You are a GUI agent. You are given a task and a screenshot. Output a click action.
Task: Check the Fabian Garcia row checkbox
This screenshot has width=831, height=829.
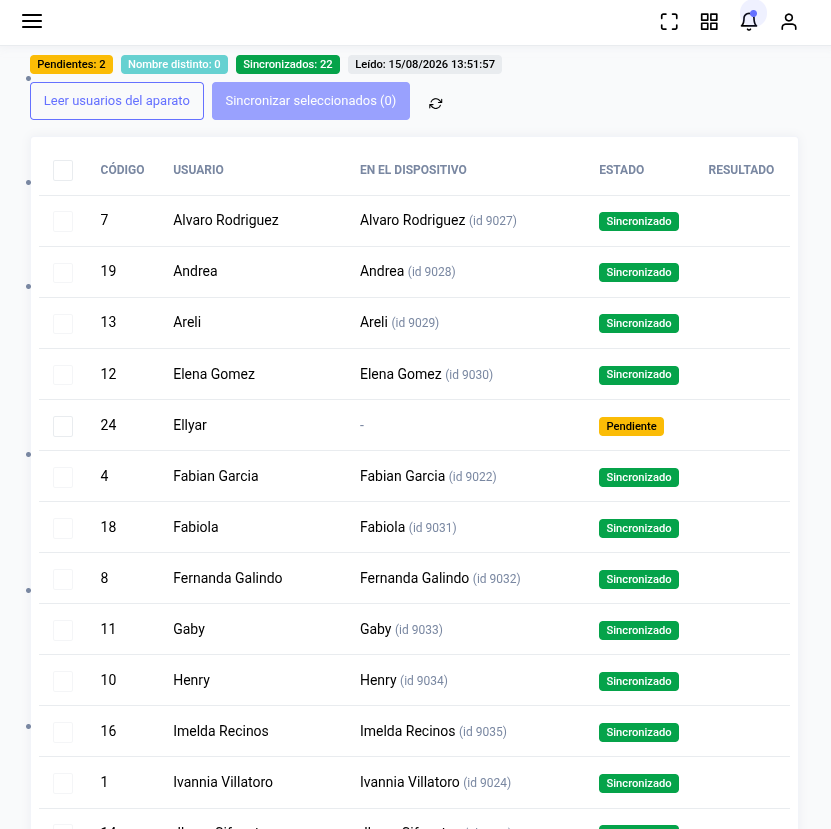tap(63, 477)
